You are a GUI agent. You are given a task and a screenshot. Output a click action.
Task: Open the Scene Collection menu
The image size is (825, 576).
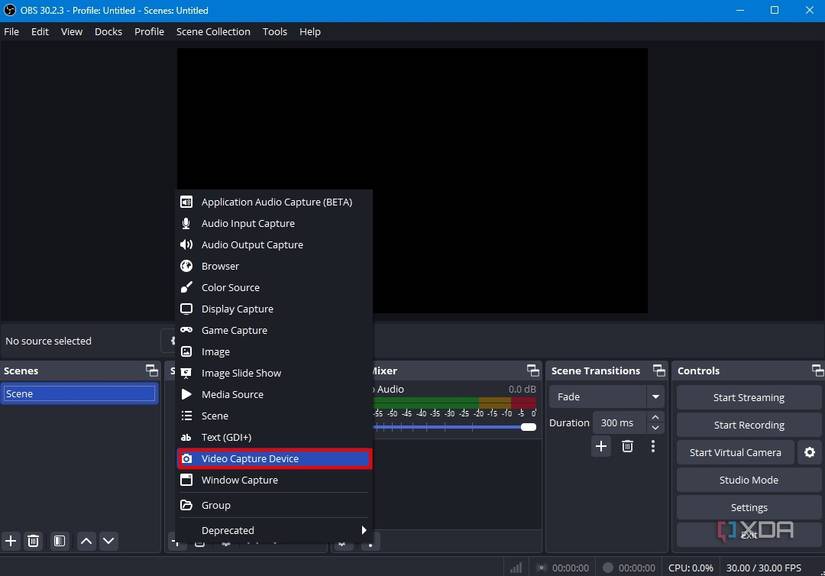coord(213,32)
